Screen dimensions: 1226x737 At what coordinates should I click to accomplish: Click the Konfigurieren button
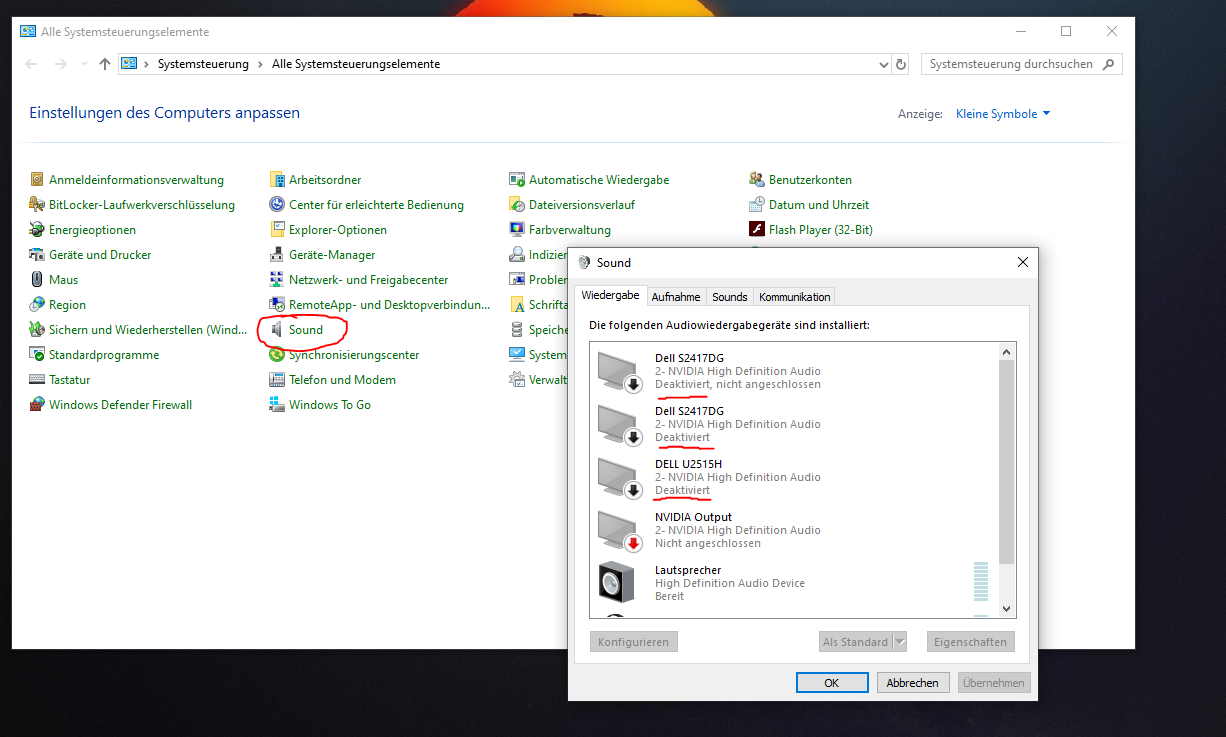coord(633,642)
